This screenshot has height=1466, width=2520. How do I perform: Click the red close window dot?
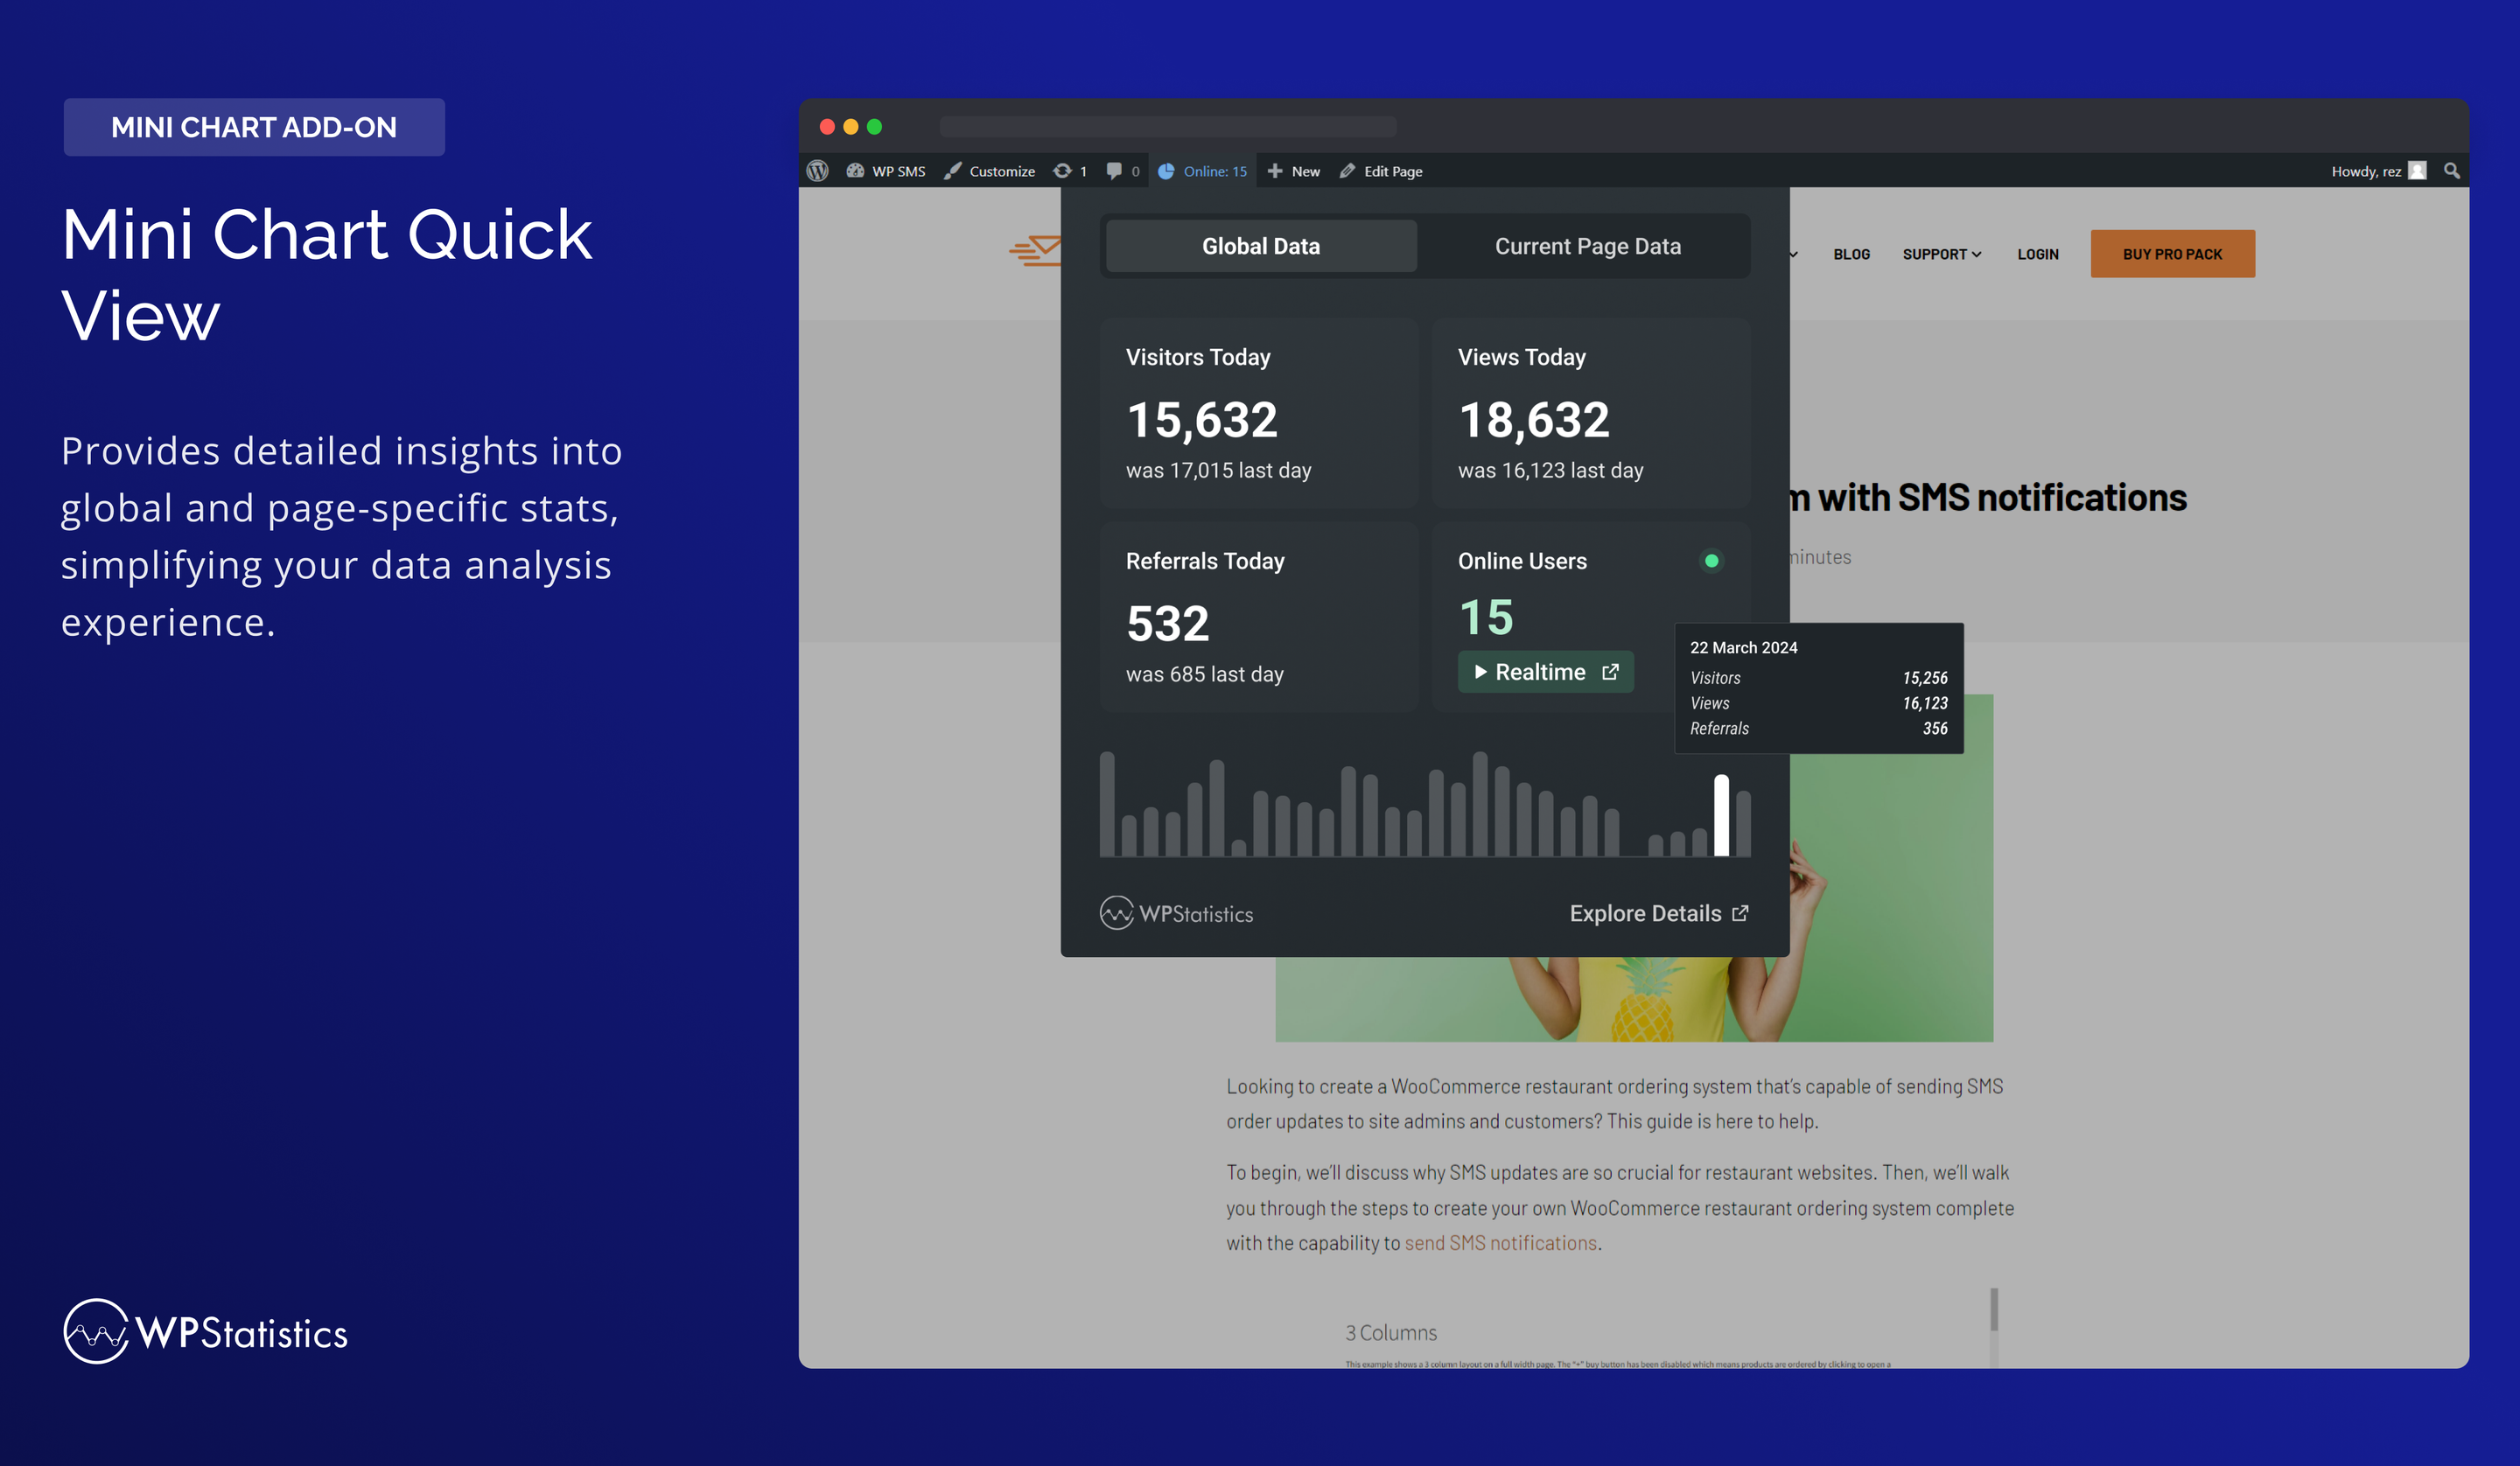[x=827, y=126]
